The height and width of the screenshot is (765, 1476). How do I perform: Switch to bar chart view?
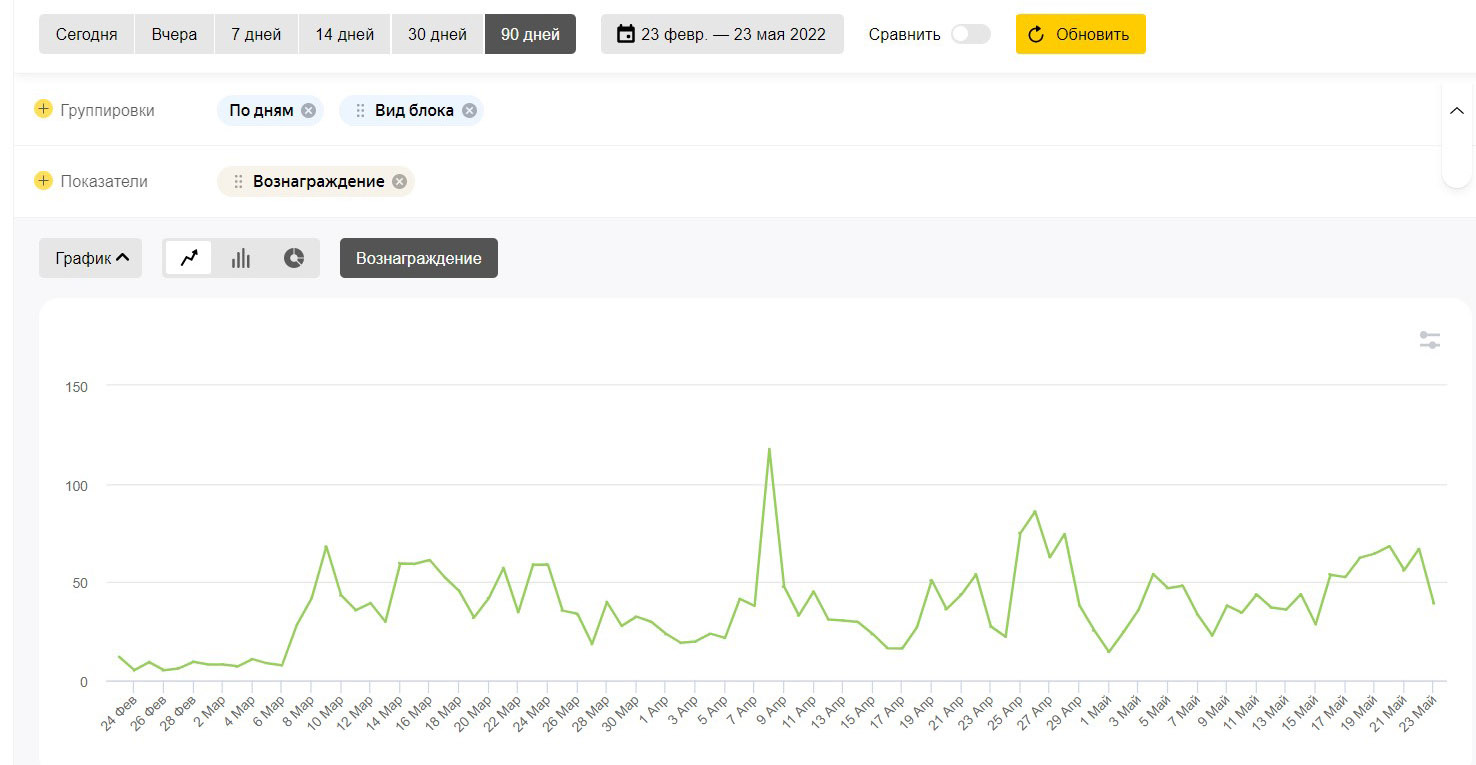click(241, 258)
